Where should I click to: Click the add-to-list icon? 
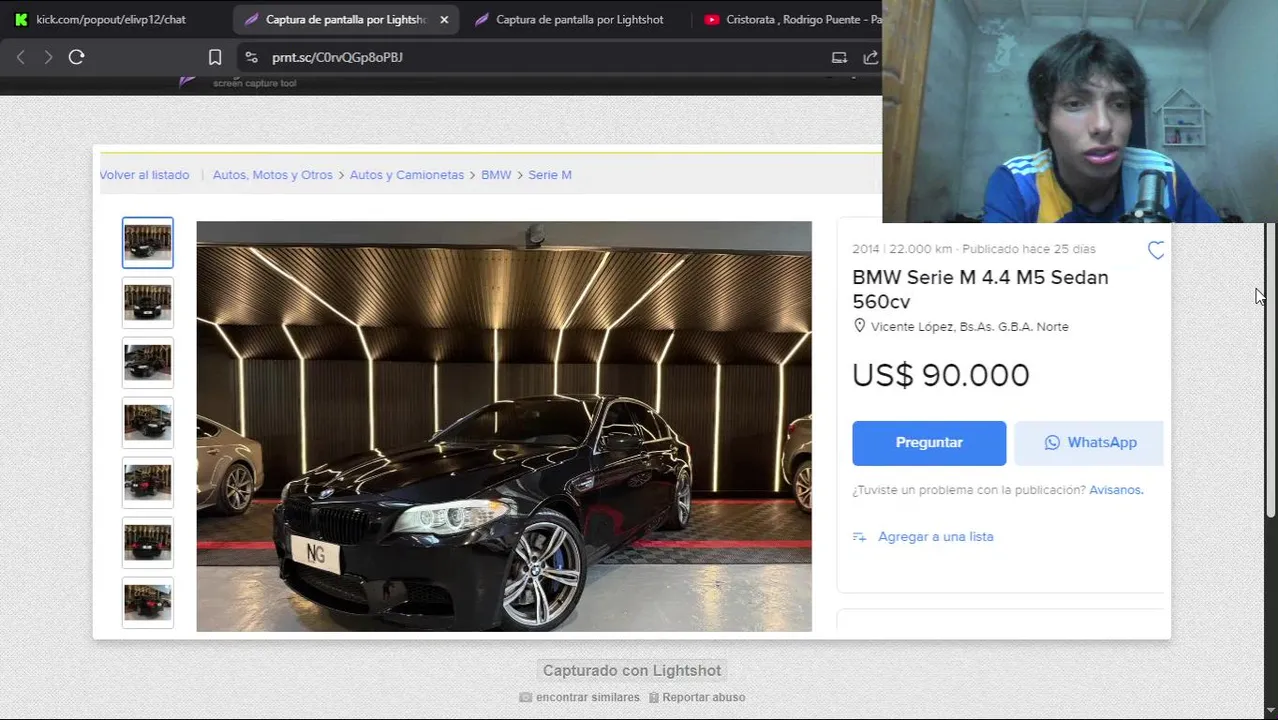tap(859, 537)
